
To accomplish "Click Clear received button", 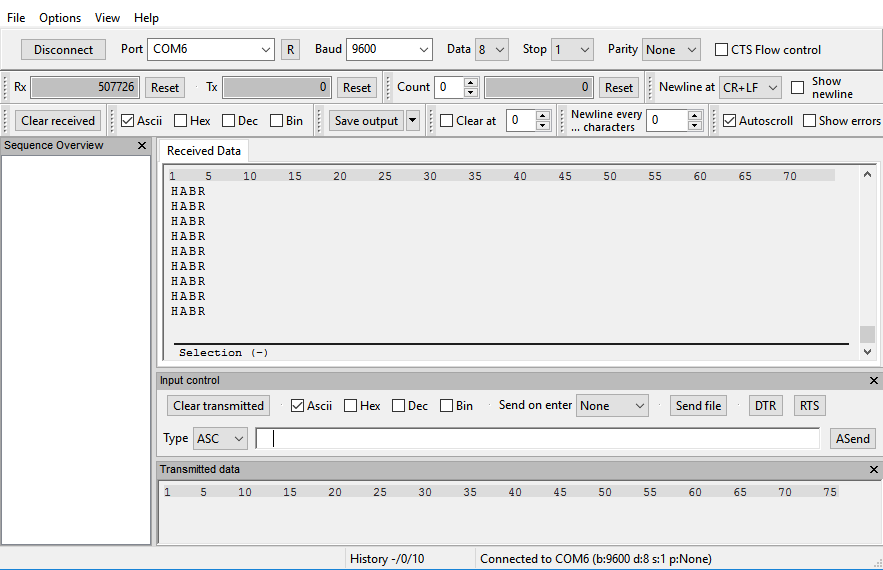I will tap(58, 121).
